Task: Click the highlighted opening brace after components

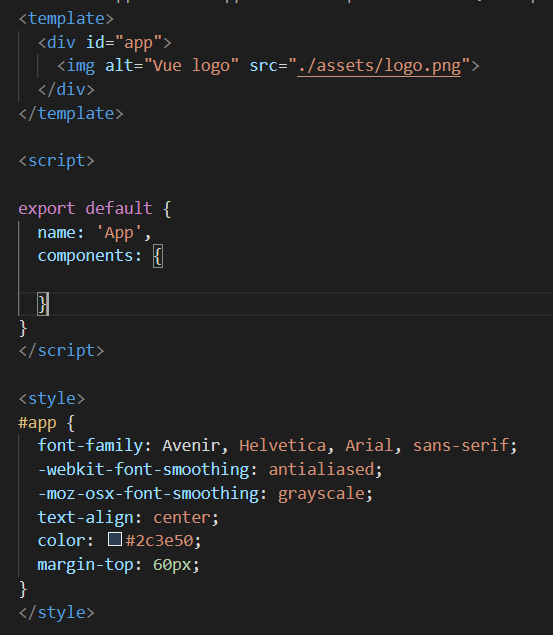Action: [x=158, y=256]
